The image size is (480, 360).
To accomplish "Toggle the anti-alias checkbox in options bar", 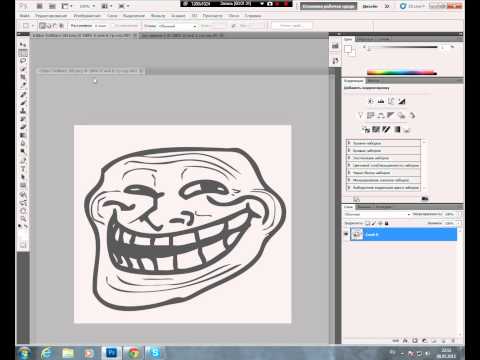I will point(113,26).
